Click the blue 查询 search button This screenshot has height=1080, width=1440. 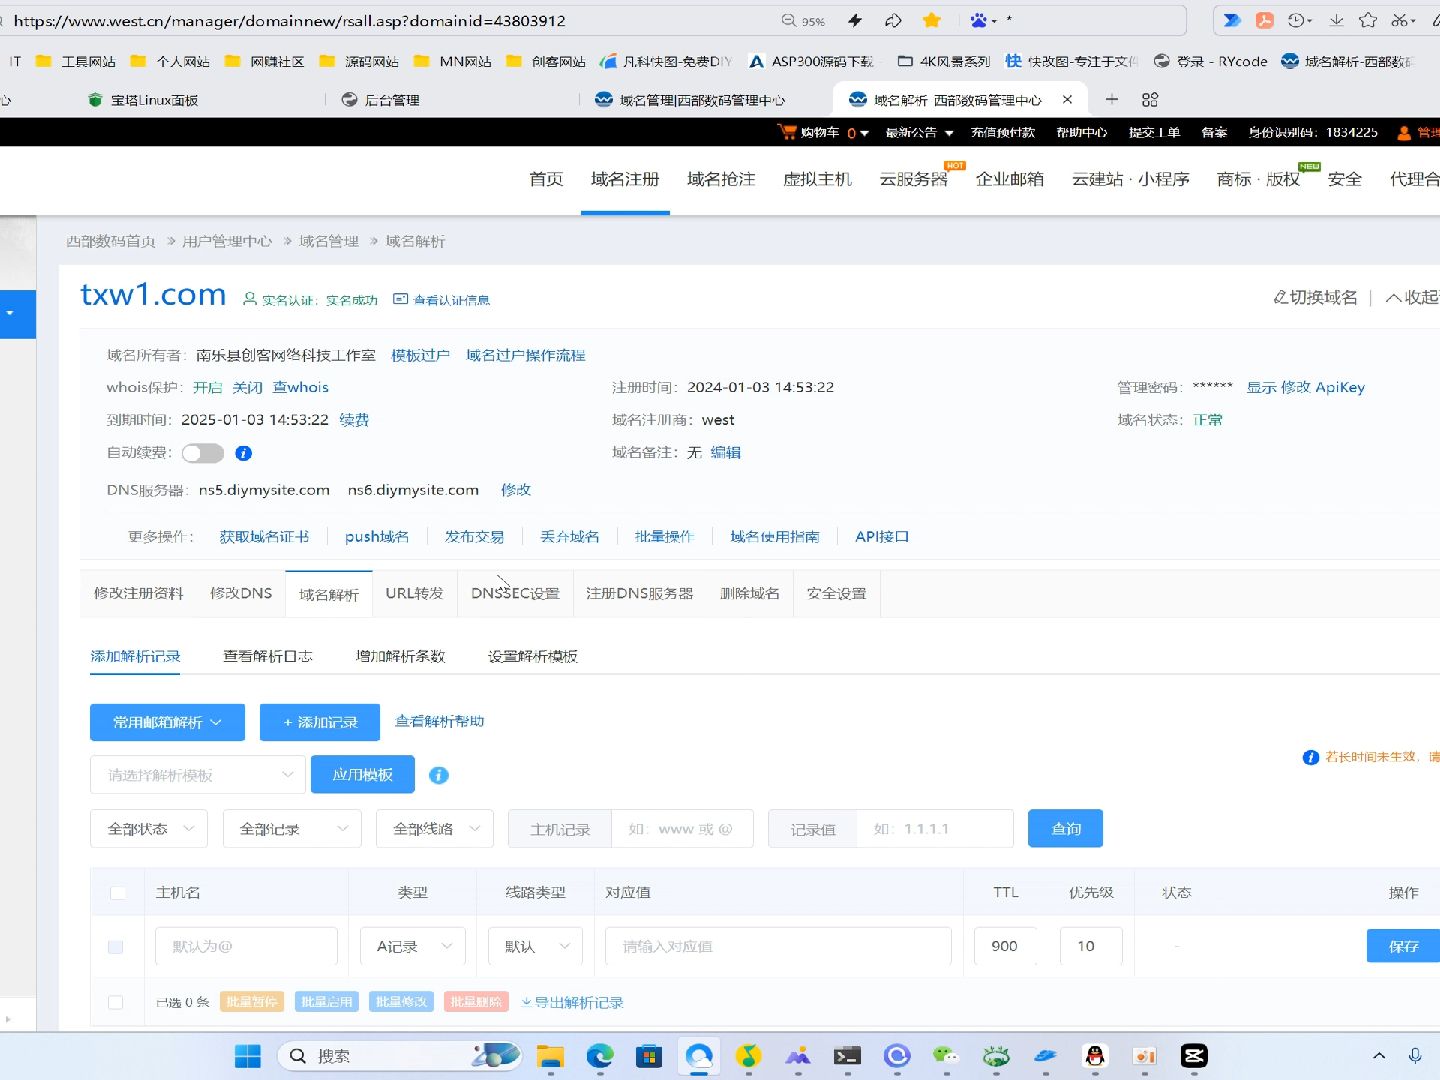click(1065, 828)
